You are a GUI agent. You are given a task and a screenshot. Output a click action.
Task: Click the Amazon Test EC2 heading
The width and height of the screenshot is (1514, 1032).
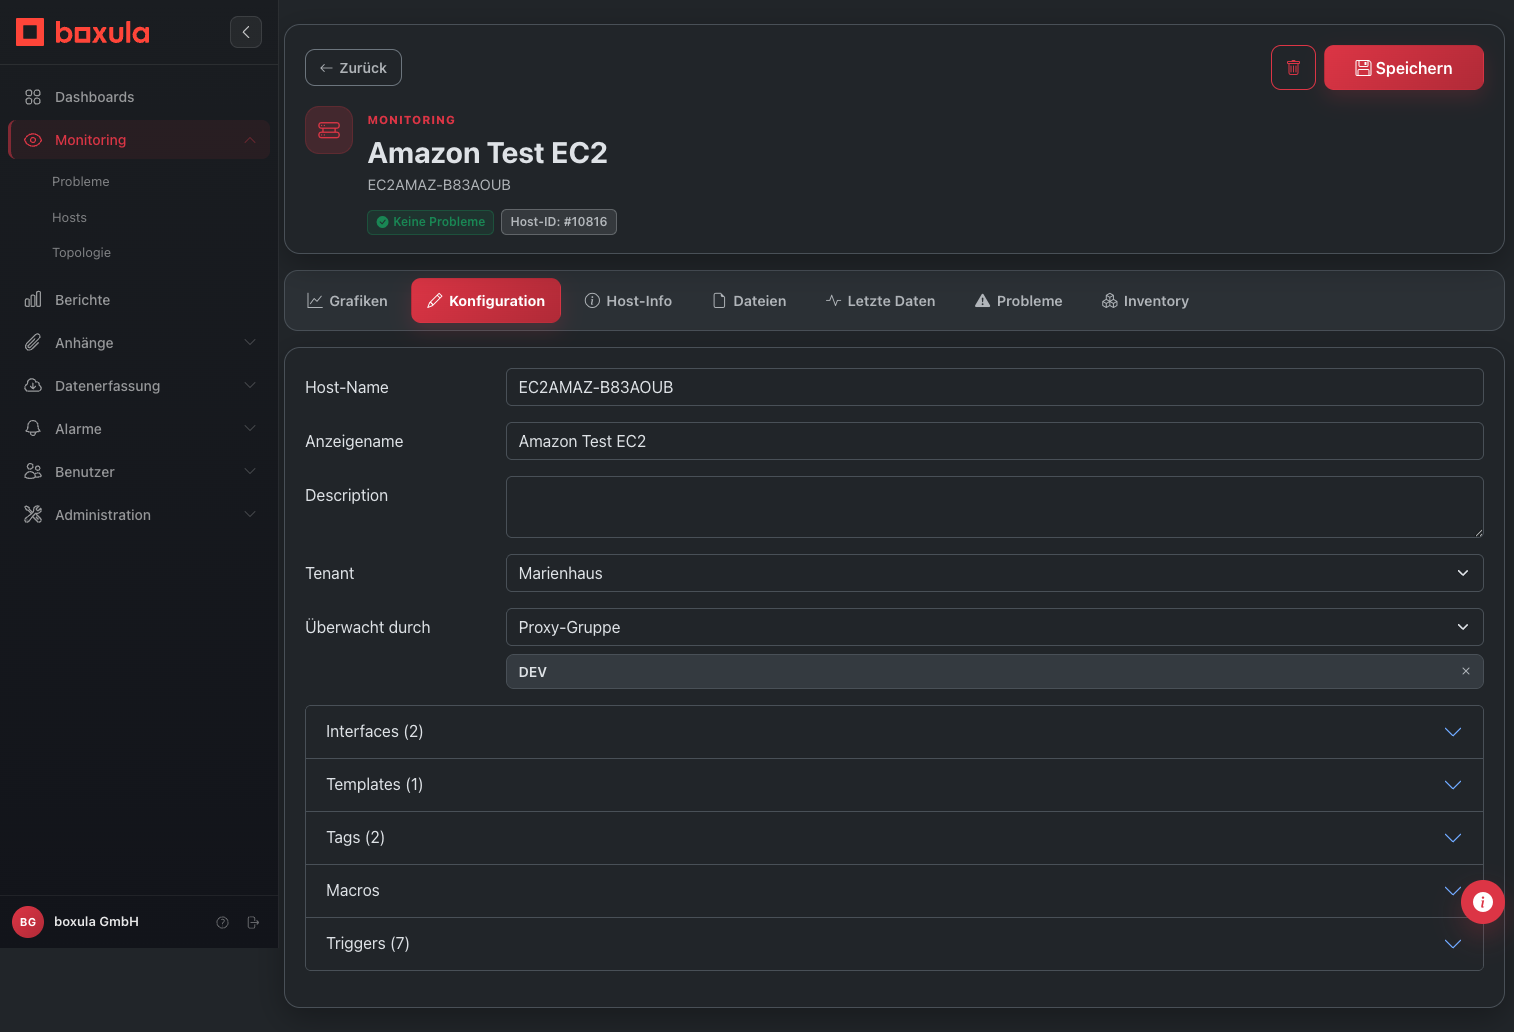click(x=488, y=153)
